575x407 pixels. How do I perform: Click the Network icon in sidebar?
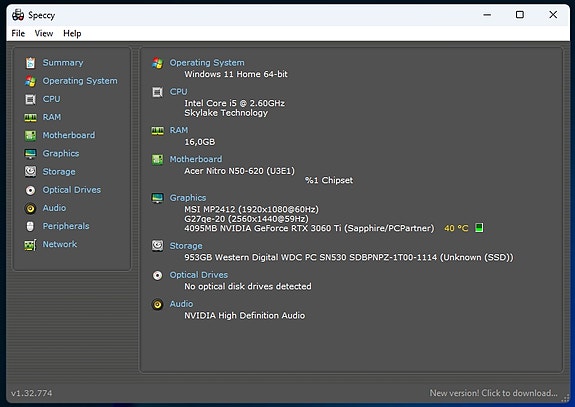tap(30, 245)
